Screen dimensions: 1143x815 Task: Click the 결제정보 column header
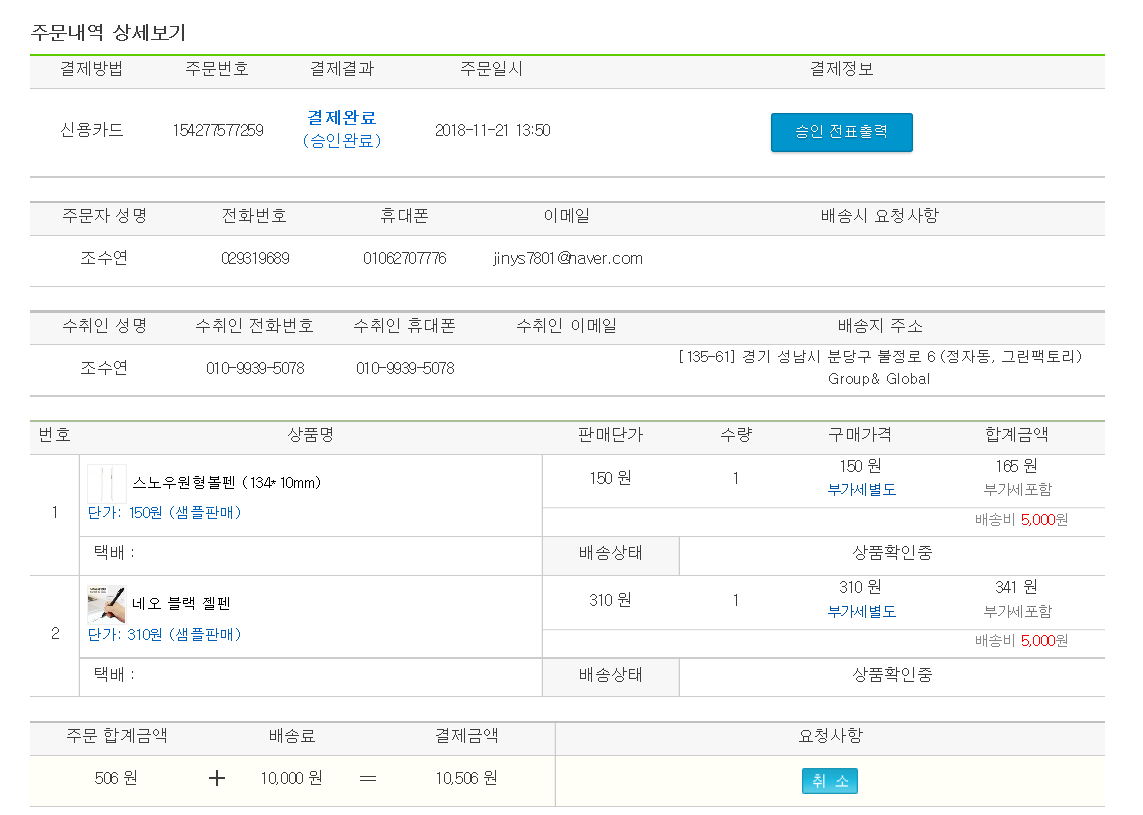point(842,69)
